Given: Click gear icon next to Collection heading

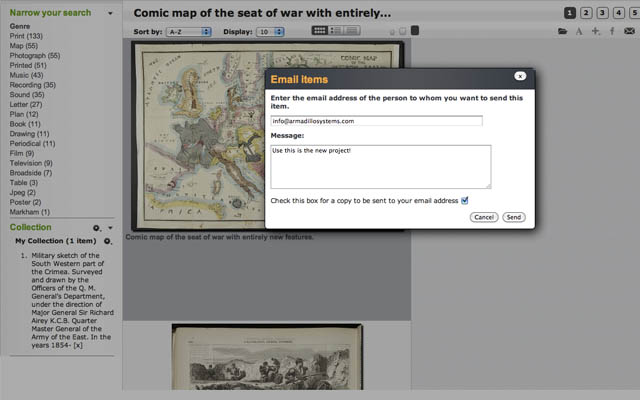Looking at the screenshot, I should tap(96, 228).
